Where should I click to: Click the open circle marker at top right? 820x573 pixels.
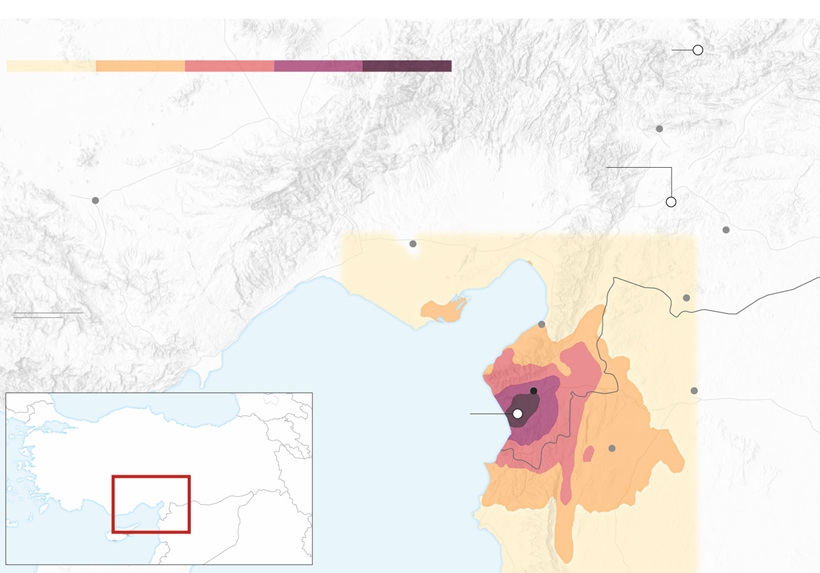click(698, 50)
